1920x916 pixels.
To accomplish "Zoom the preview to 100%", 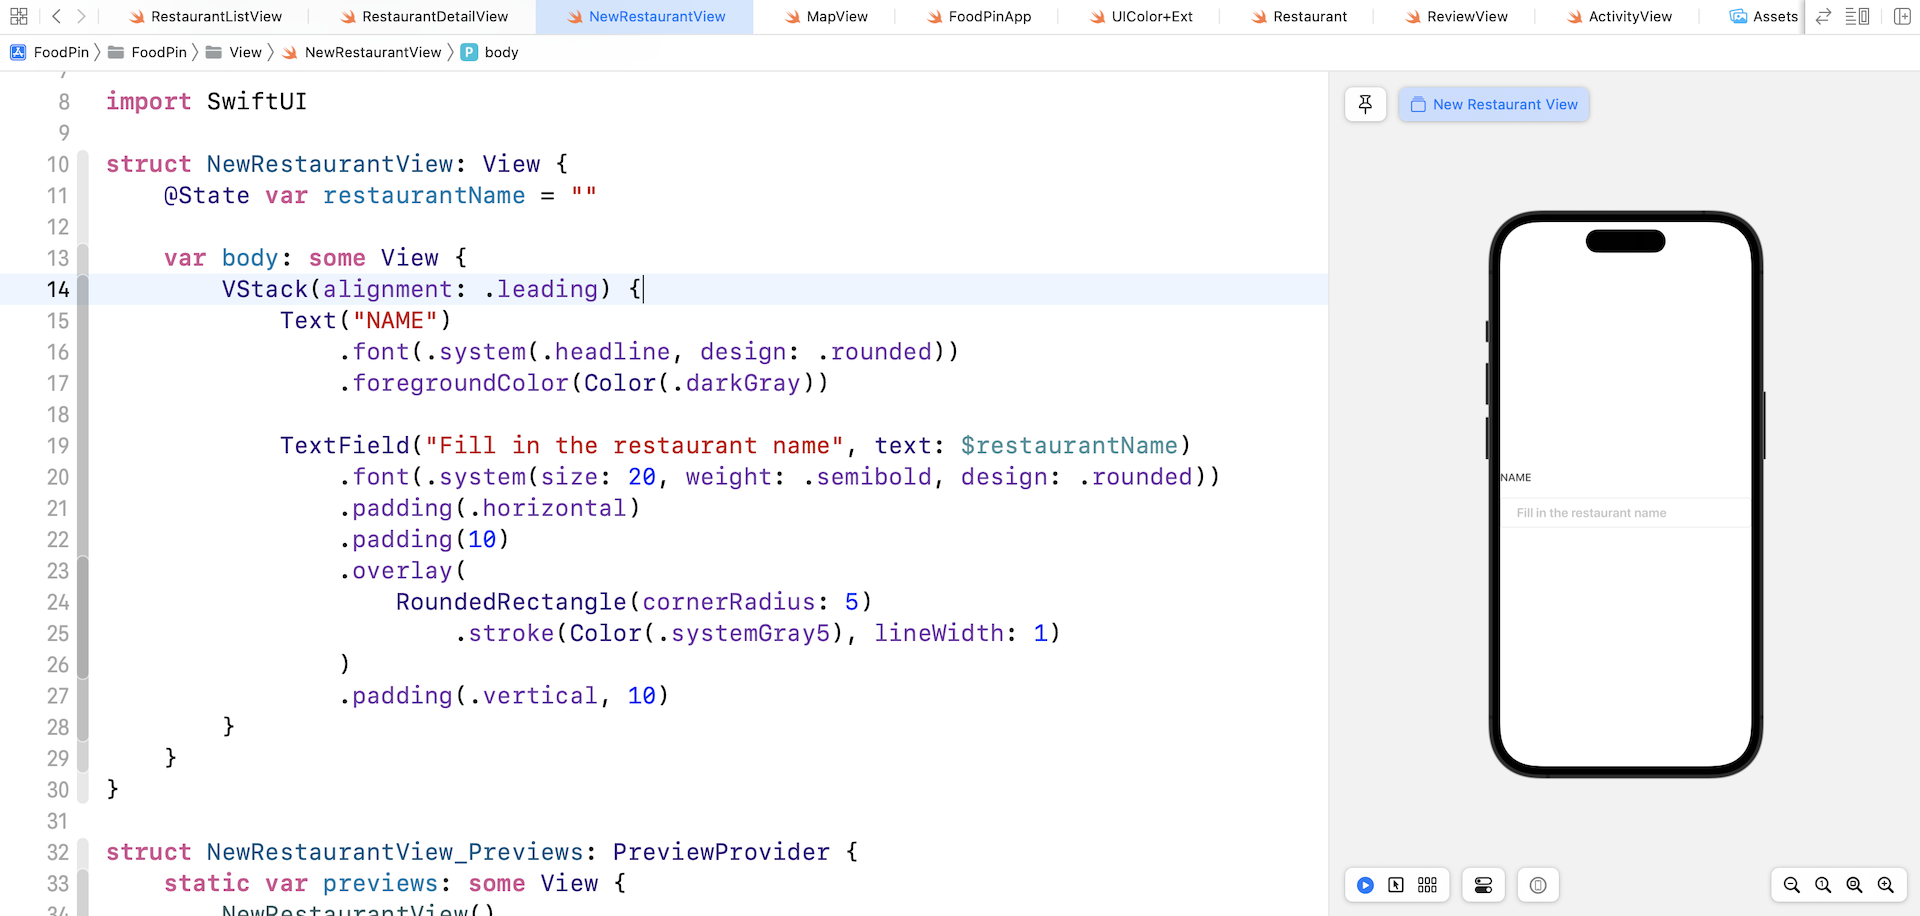I will click(x=1823, y=885).
